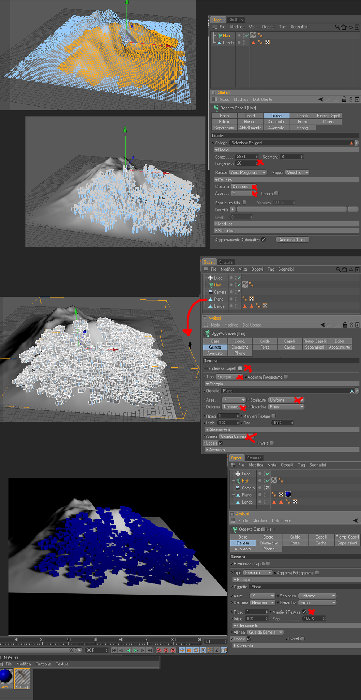Click the Link field in the top Guides settings
Image resolution: width=361 pixels, height=700 pixels.
tap(290, 142)
